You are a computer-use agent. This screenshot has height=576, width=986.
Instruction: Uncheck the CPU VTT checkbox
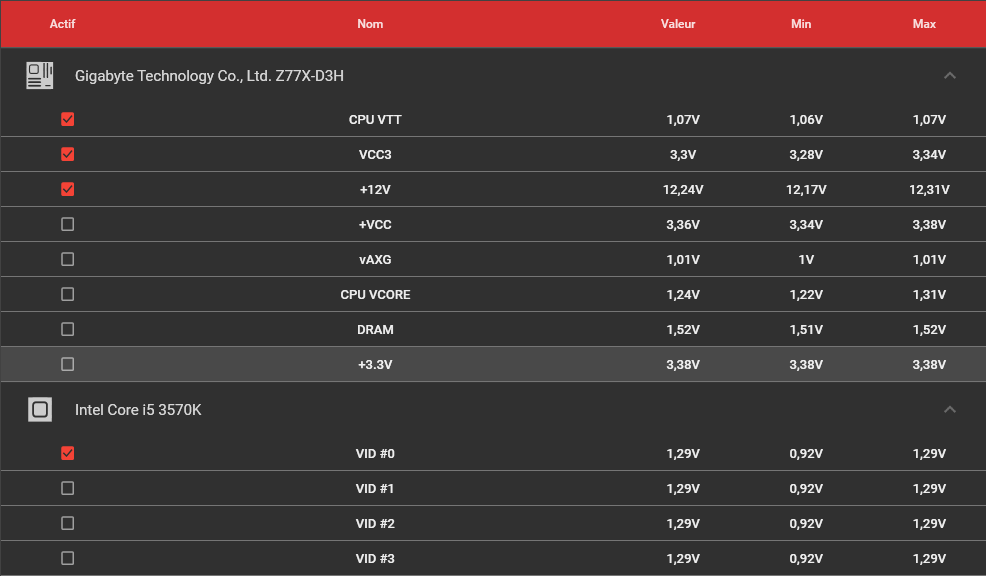point(67,119)
